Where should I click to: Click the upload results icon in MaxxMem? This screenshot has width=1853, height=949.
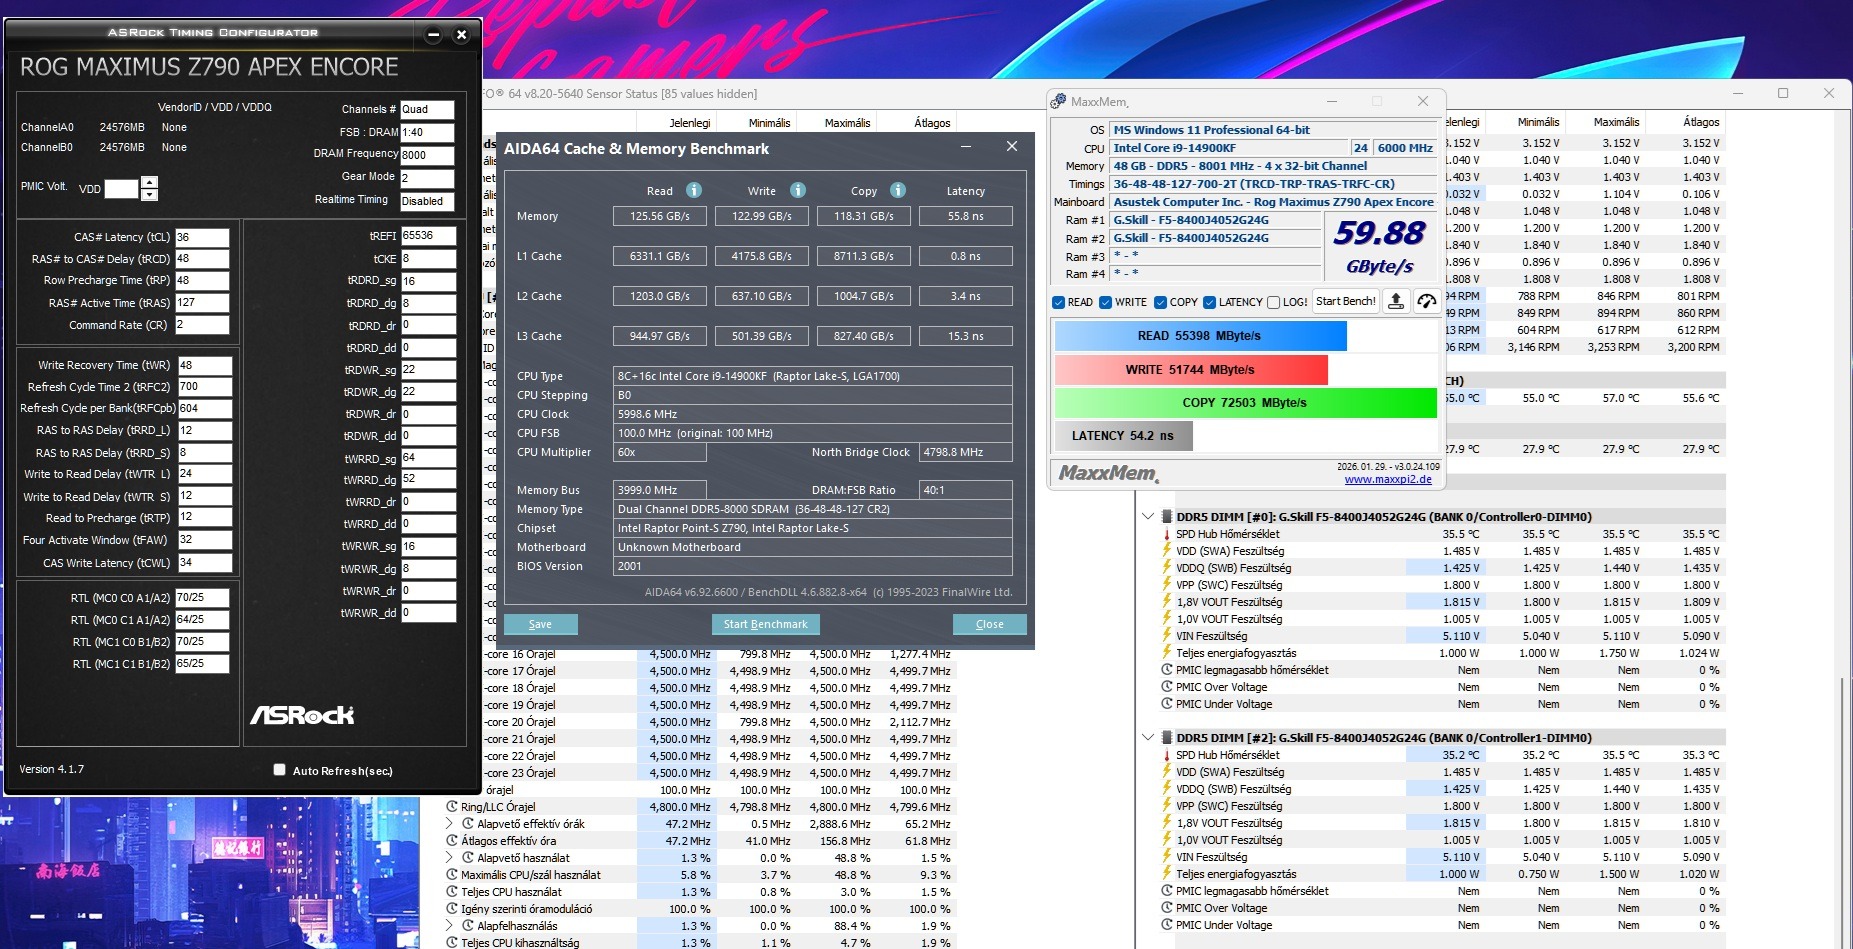click(x=1396, y=302)
